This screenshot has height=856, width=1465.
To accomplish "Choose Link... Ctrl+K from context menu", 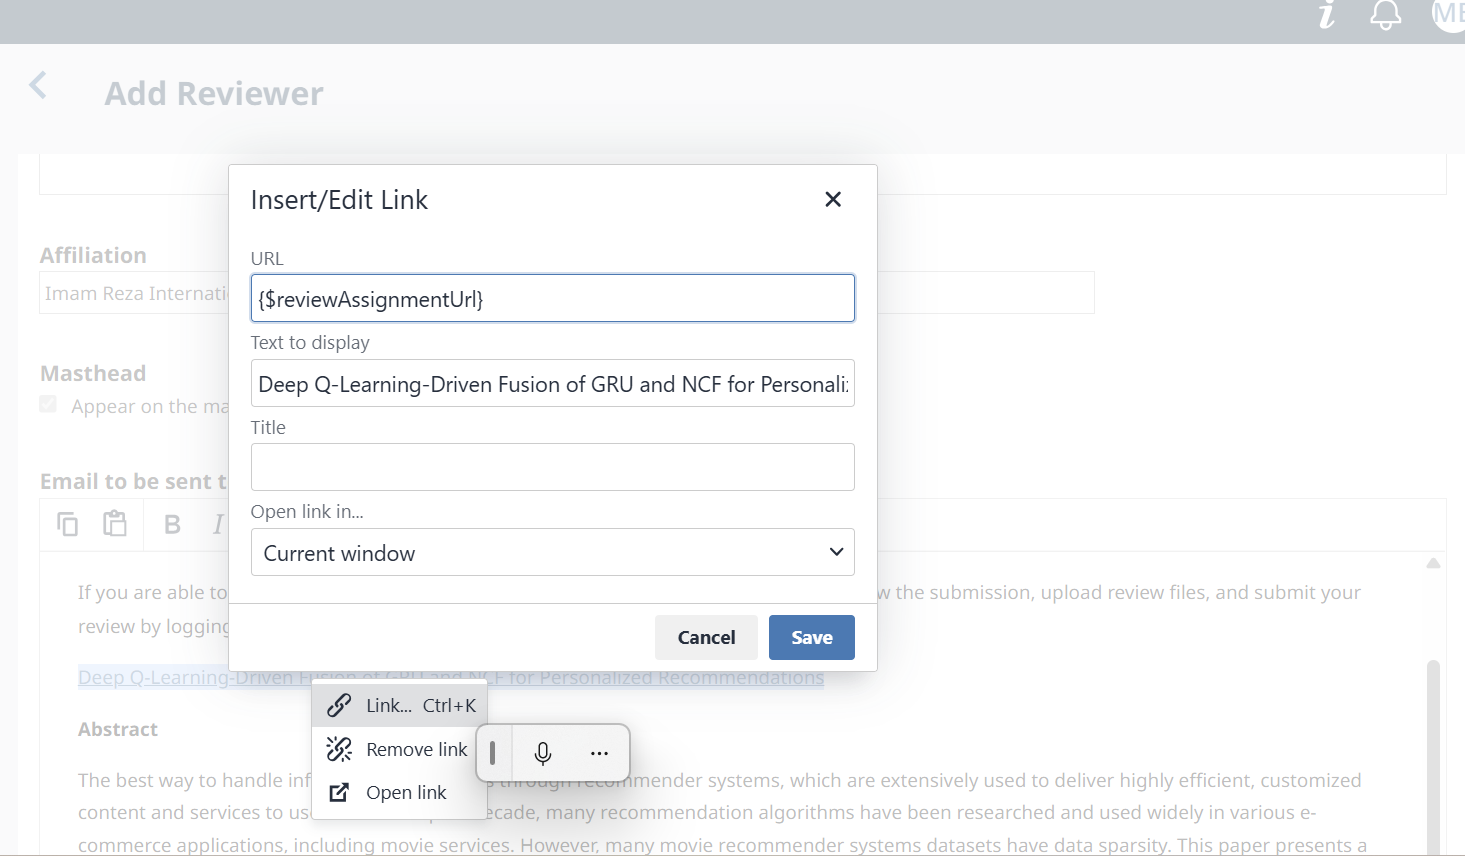I will click(x=400, y=705).
